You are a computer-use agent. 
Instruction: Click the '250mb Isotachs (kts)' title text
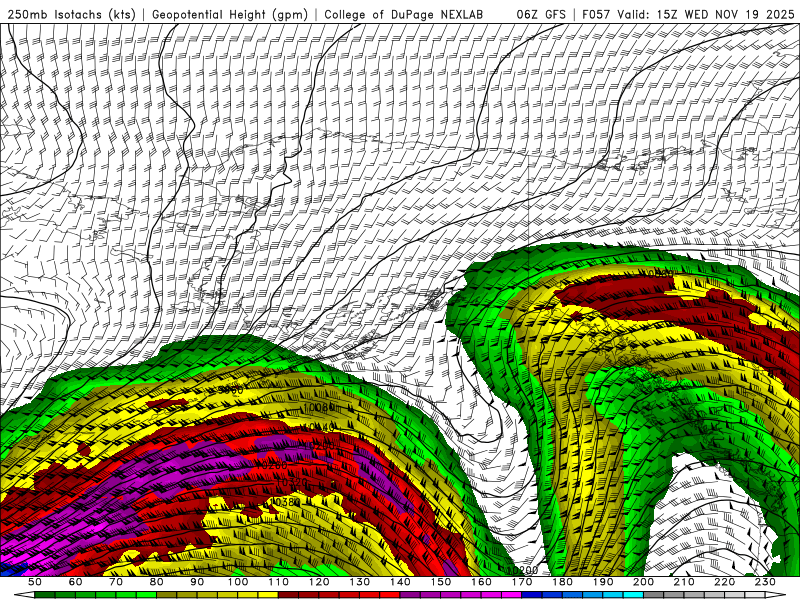click(71, 14)
